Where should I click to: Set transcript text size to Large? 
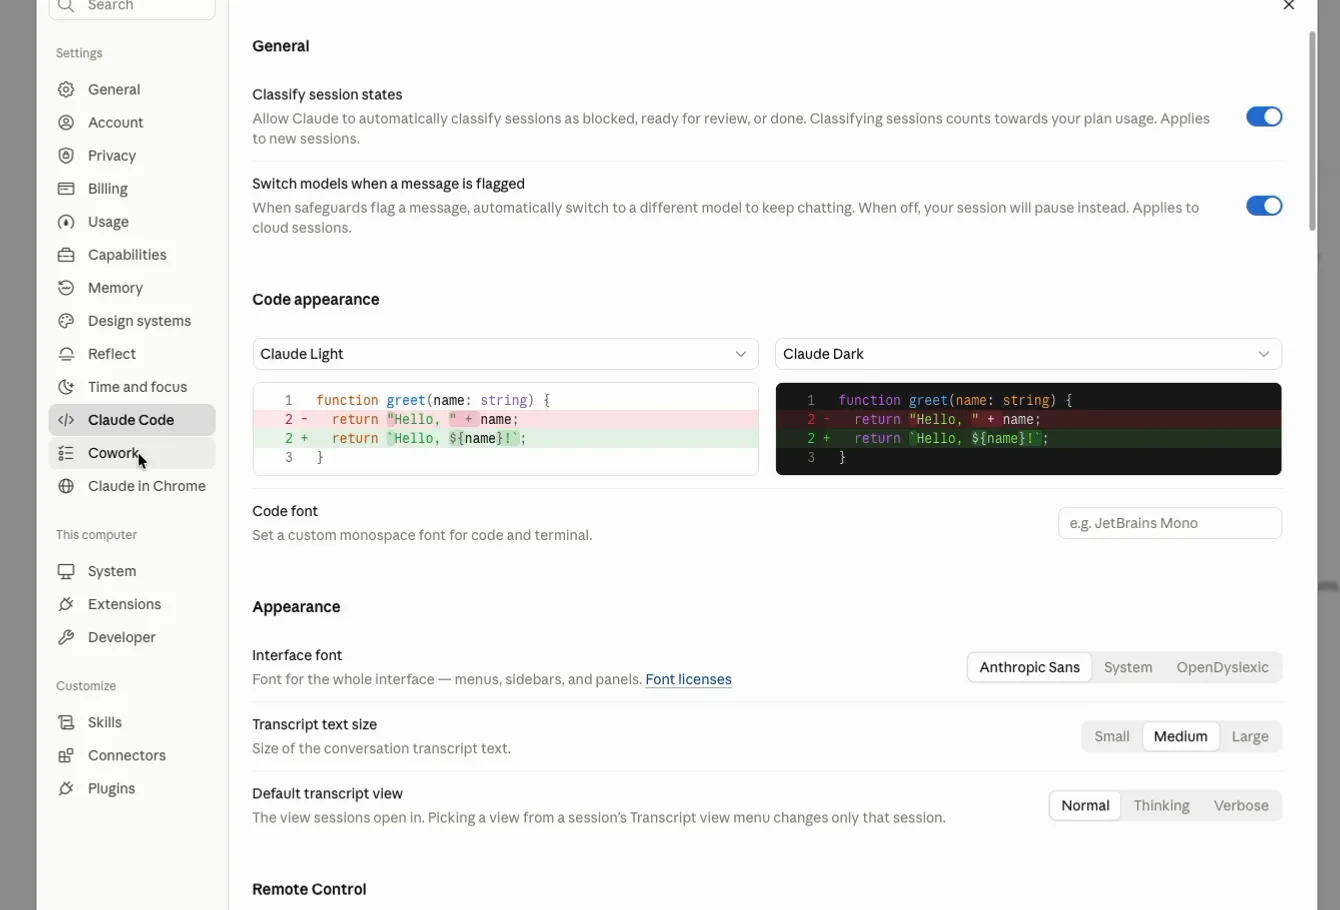[x=1250, y=736]
